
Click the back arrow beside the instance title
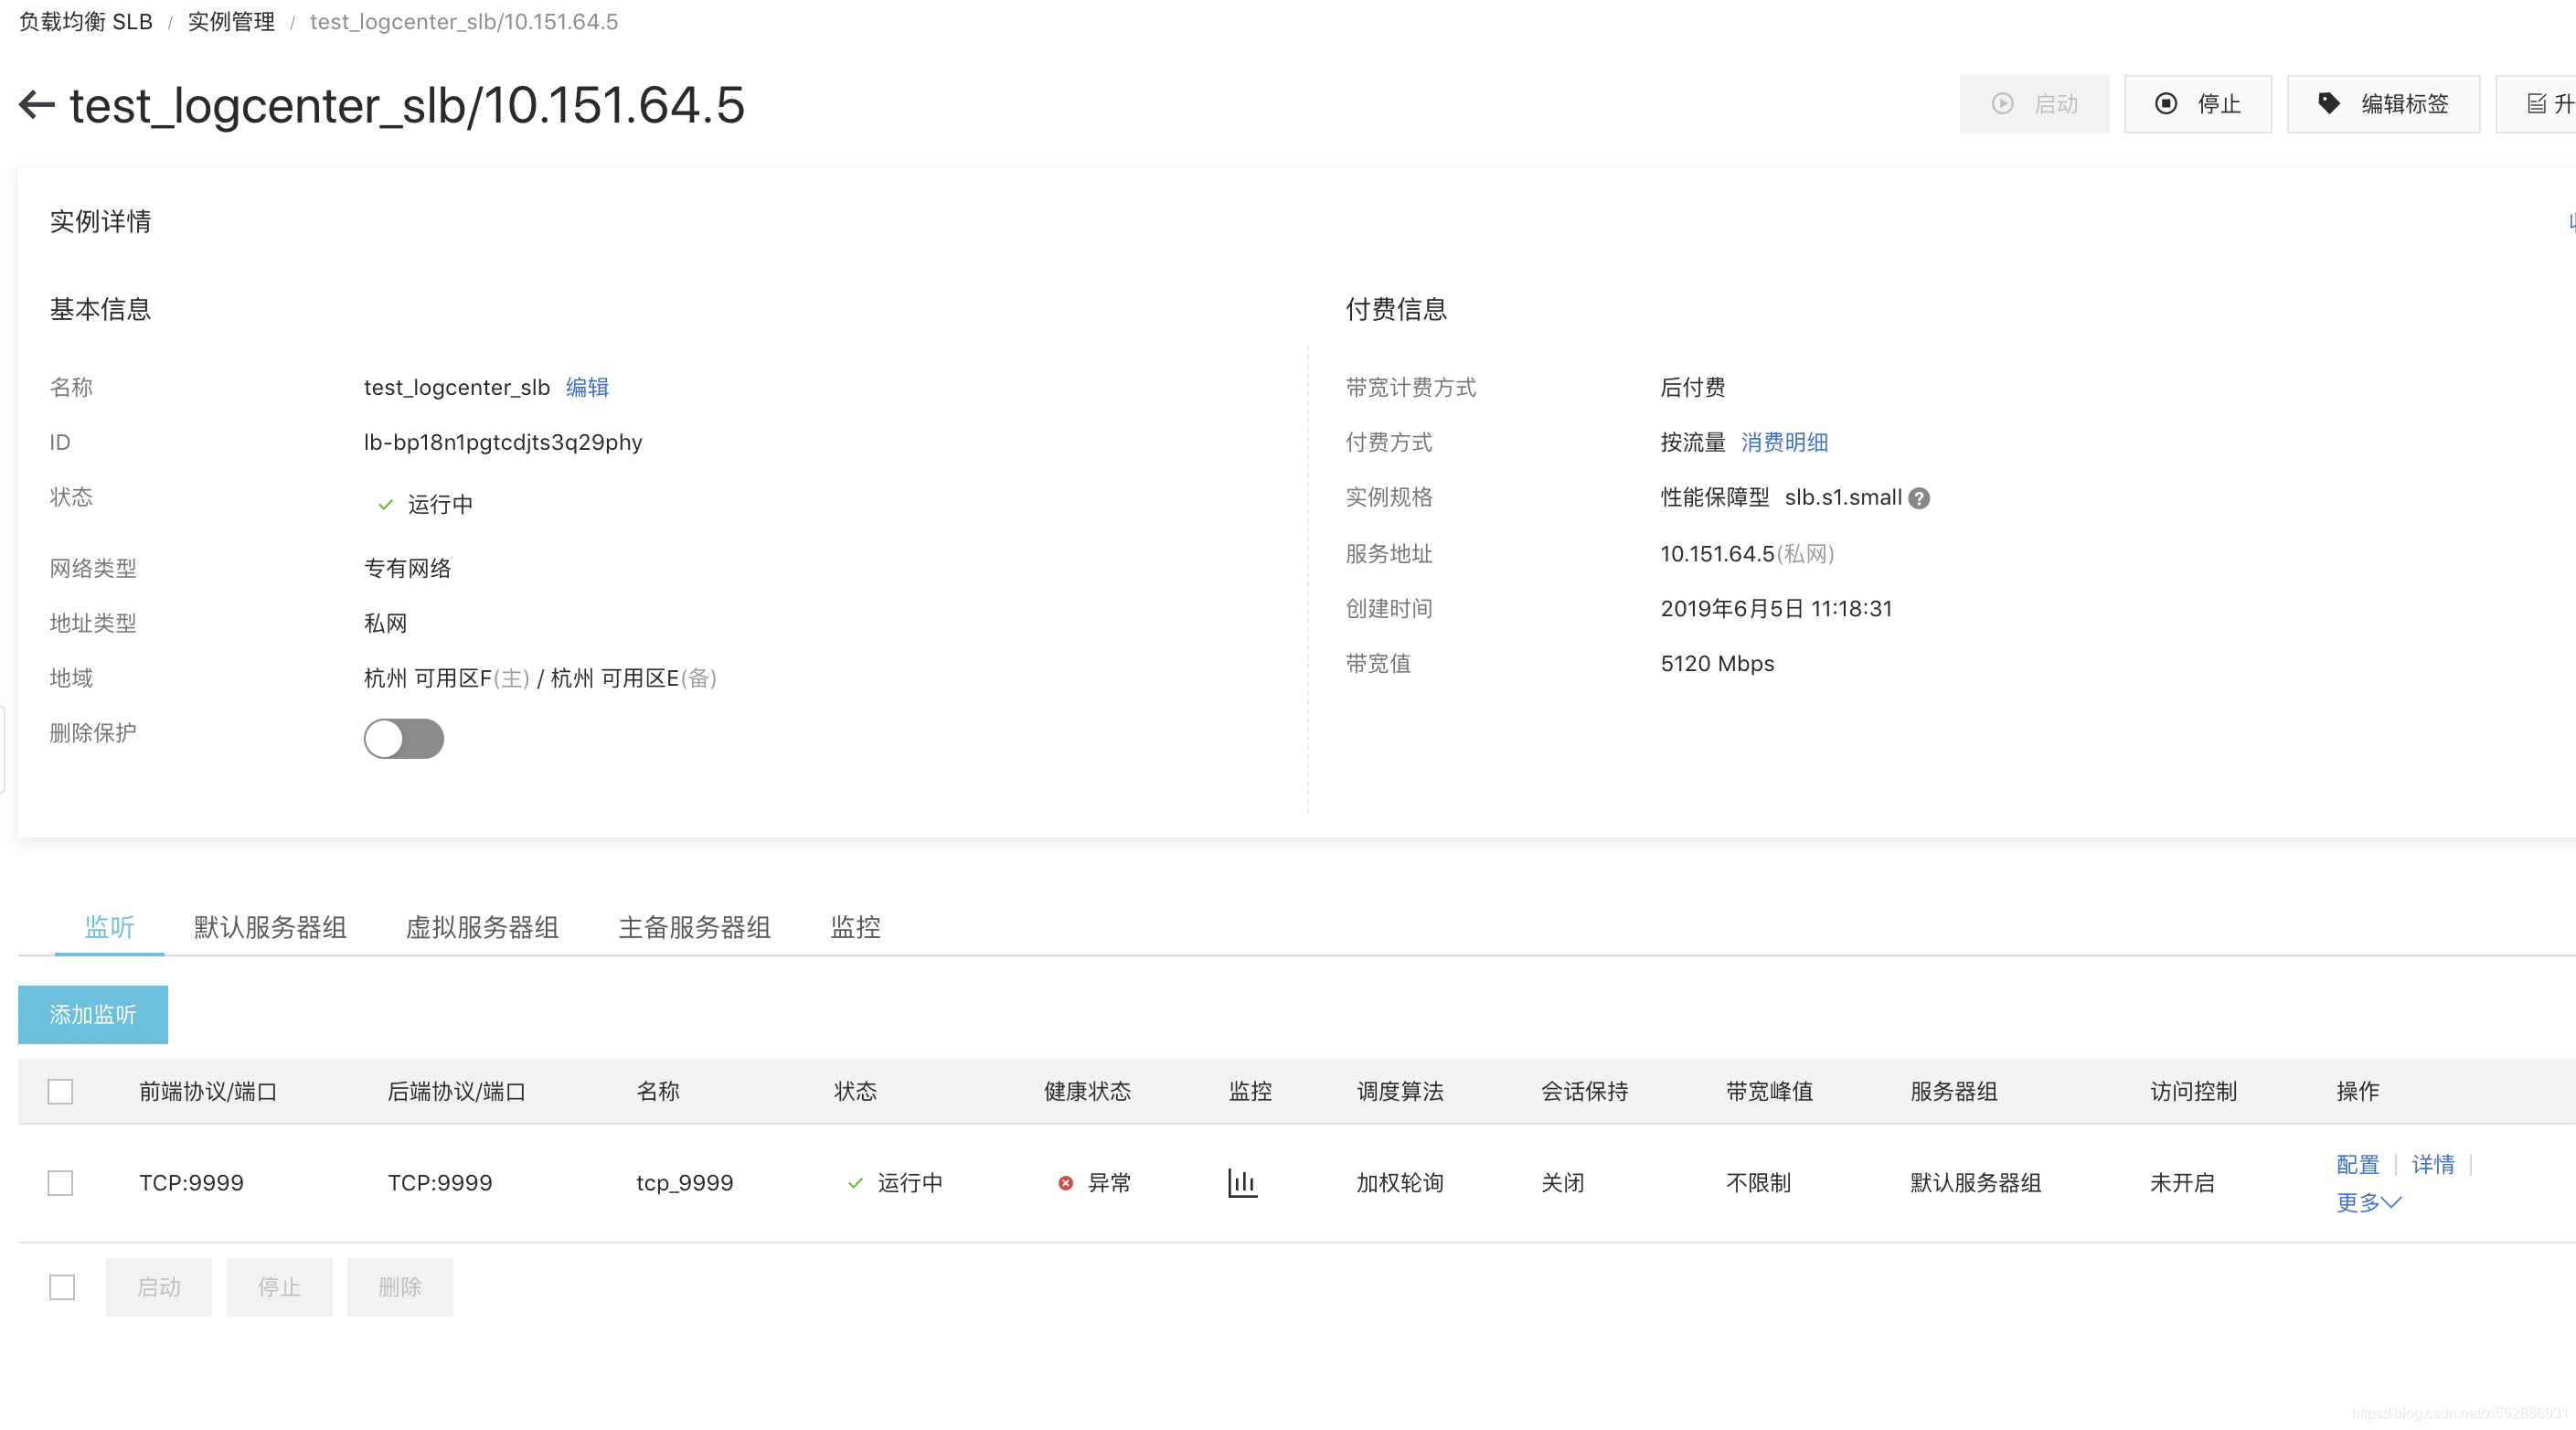coord(37,104)
